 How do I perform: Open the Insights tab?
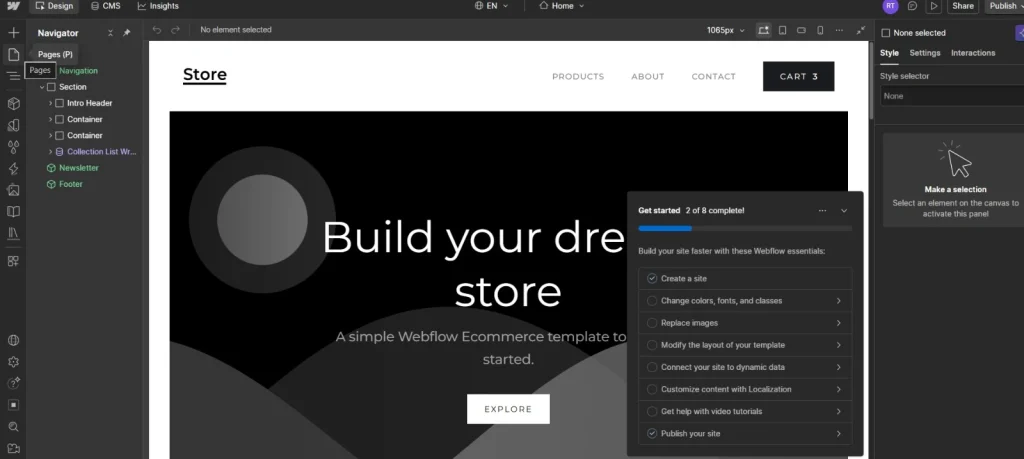pyautogui.click(x=157, y=6)
